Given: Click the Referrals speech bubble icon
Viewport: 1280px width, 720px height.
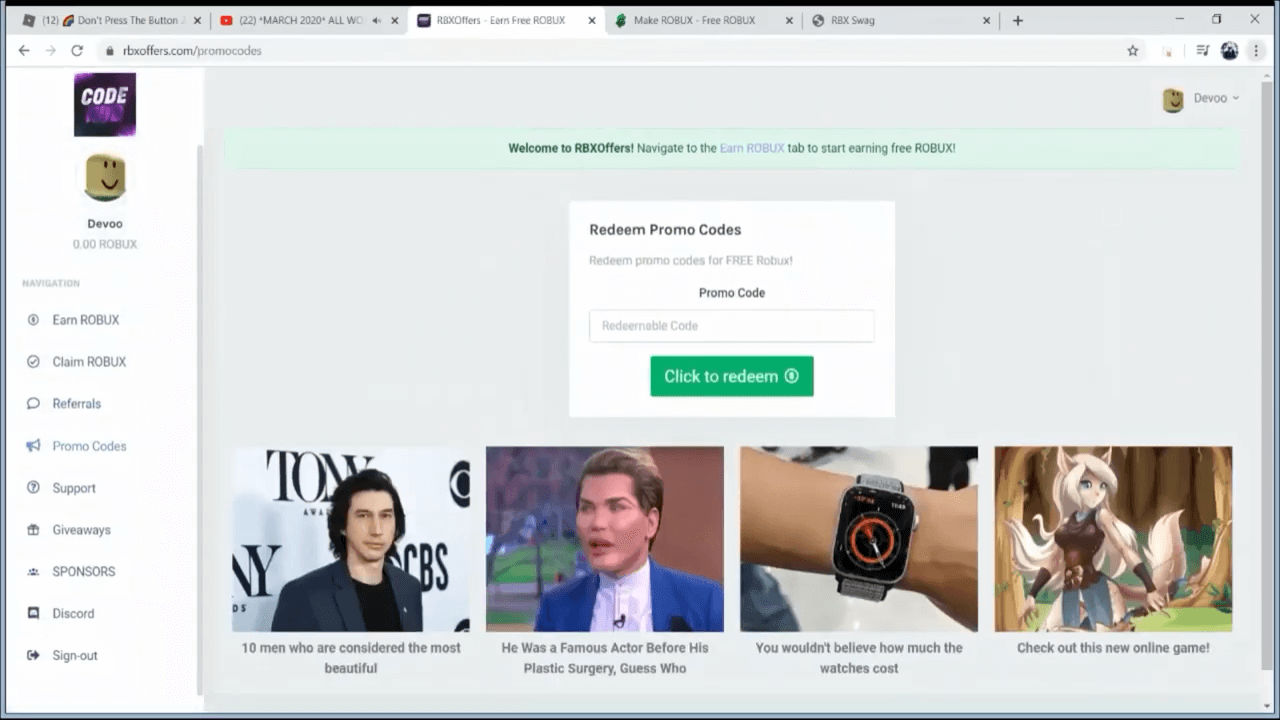Looking at the screenshot, I should (33, 404).
